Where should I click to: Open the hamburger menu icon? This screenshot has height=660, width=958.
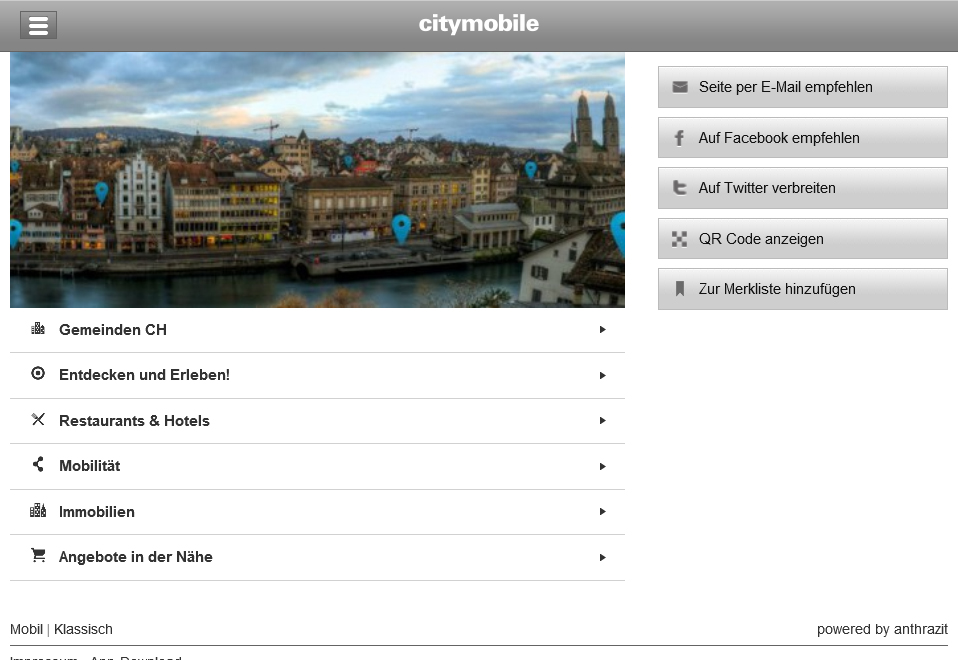(38, 25)
